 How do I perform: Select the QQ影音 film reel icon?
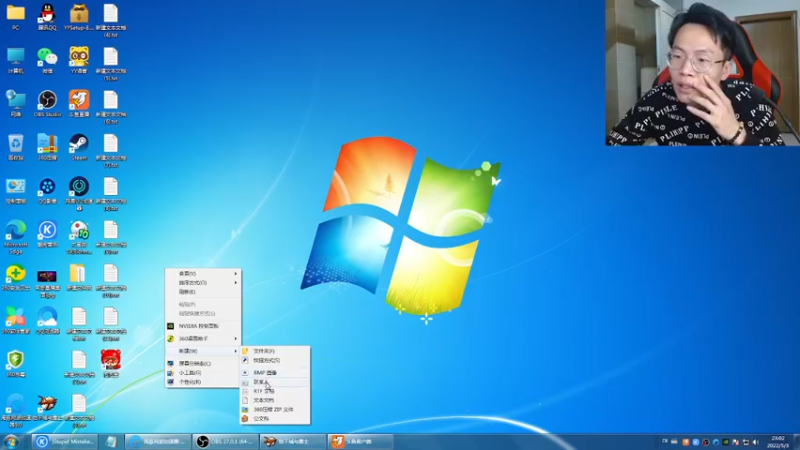(x=47, y=190)
